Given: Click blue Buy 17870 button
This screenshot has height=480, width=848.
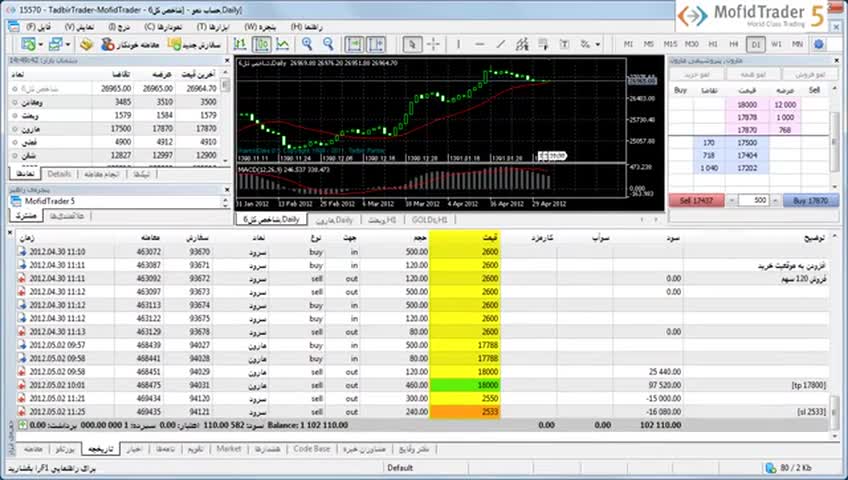Looking at the screenshot, I should pyautogui.click(x=810, y=201).
